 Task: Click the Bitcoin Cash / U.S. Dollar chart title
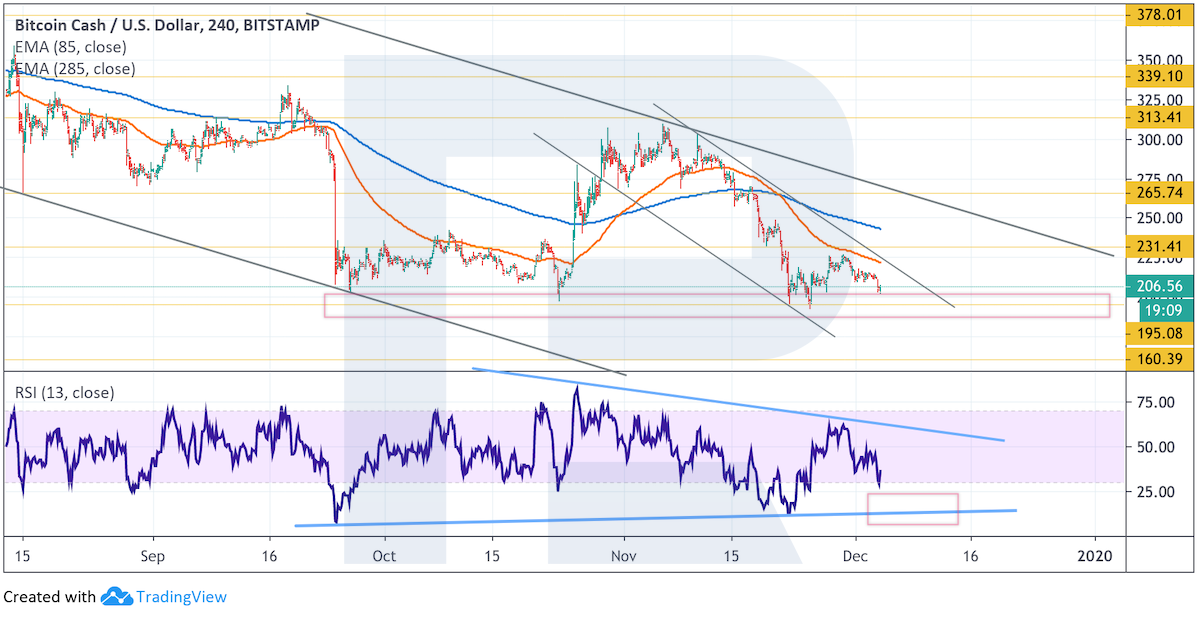tap(167, 26)
